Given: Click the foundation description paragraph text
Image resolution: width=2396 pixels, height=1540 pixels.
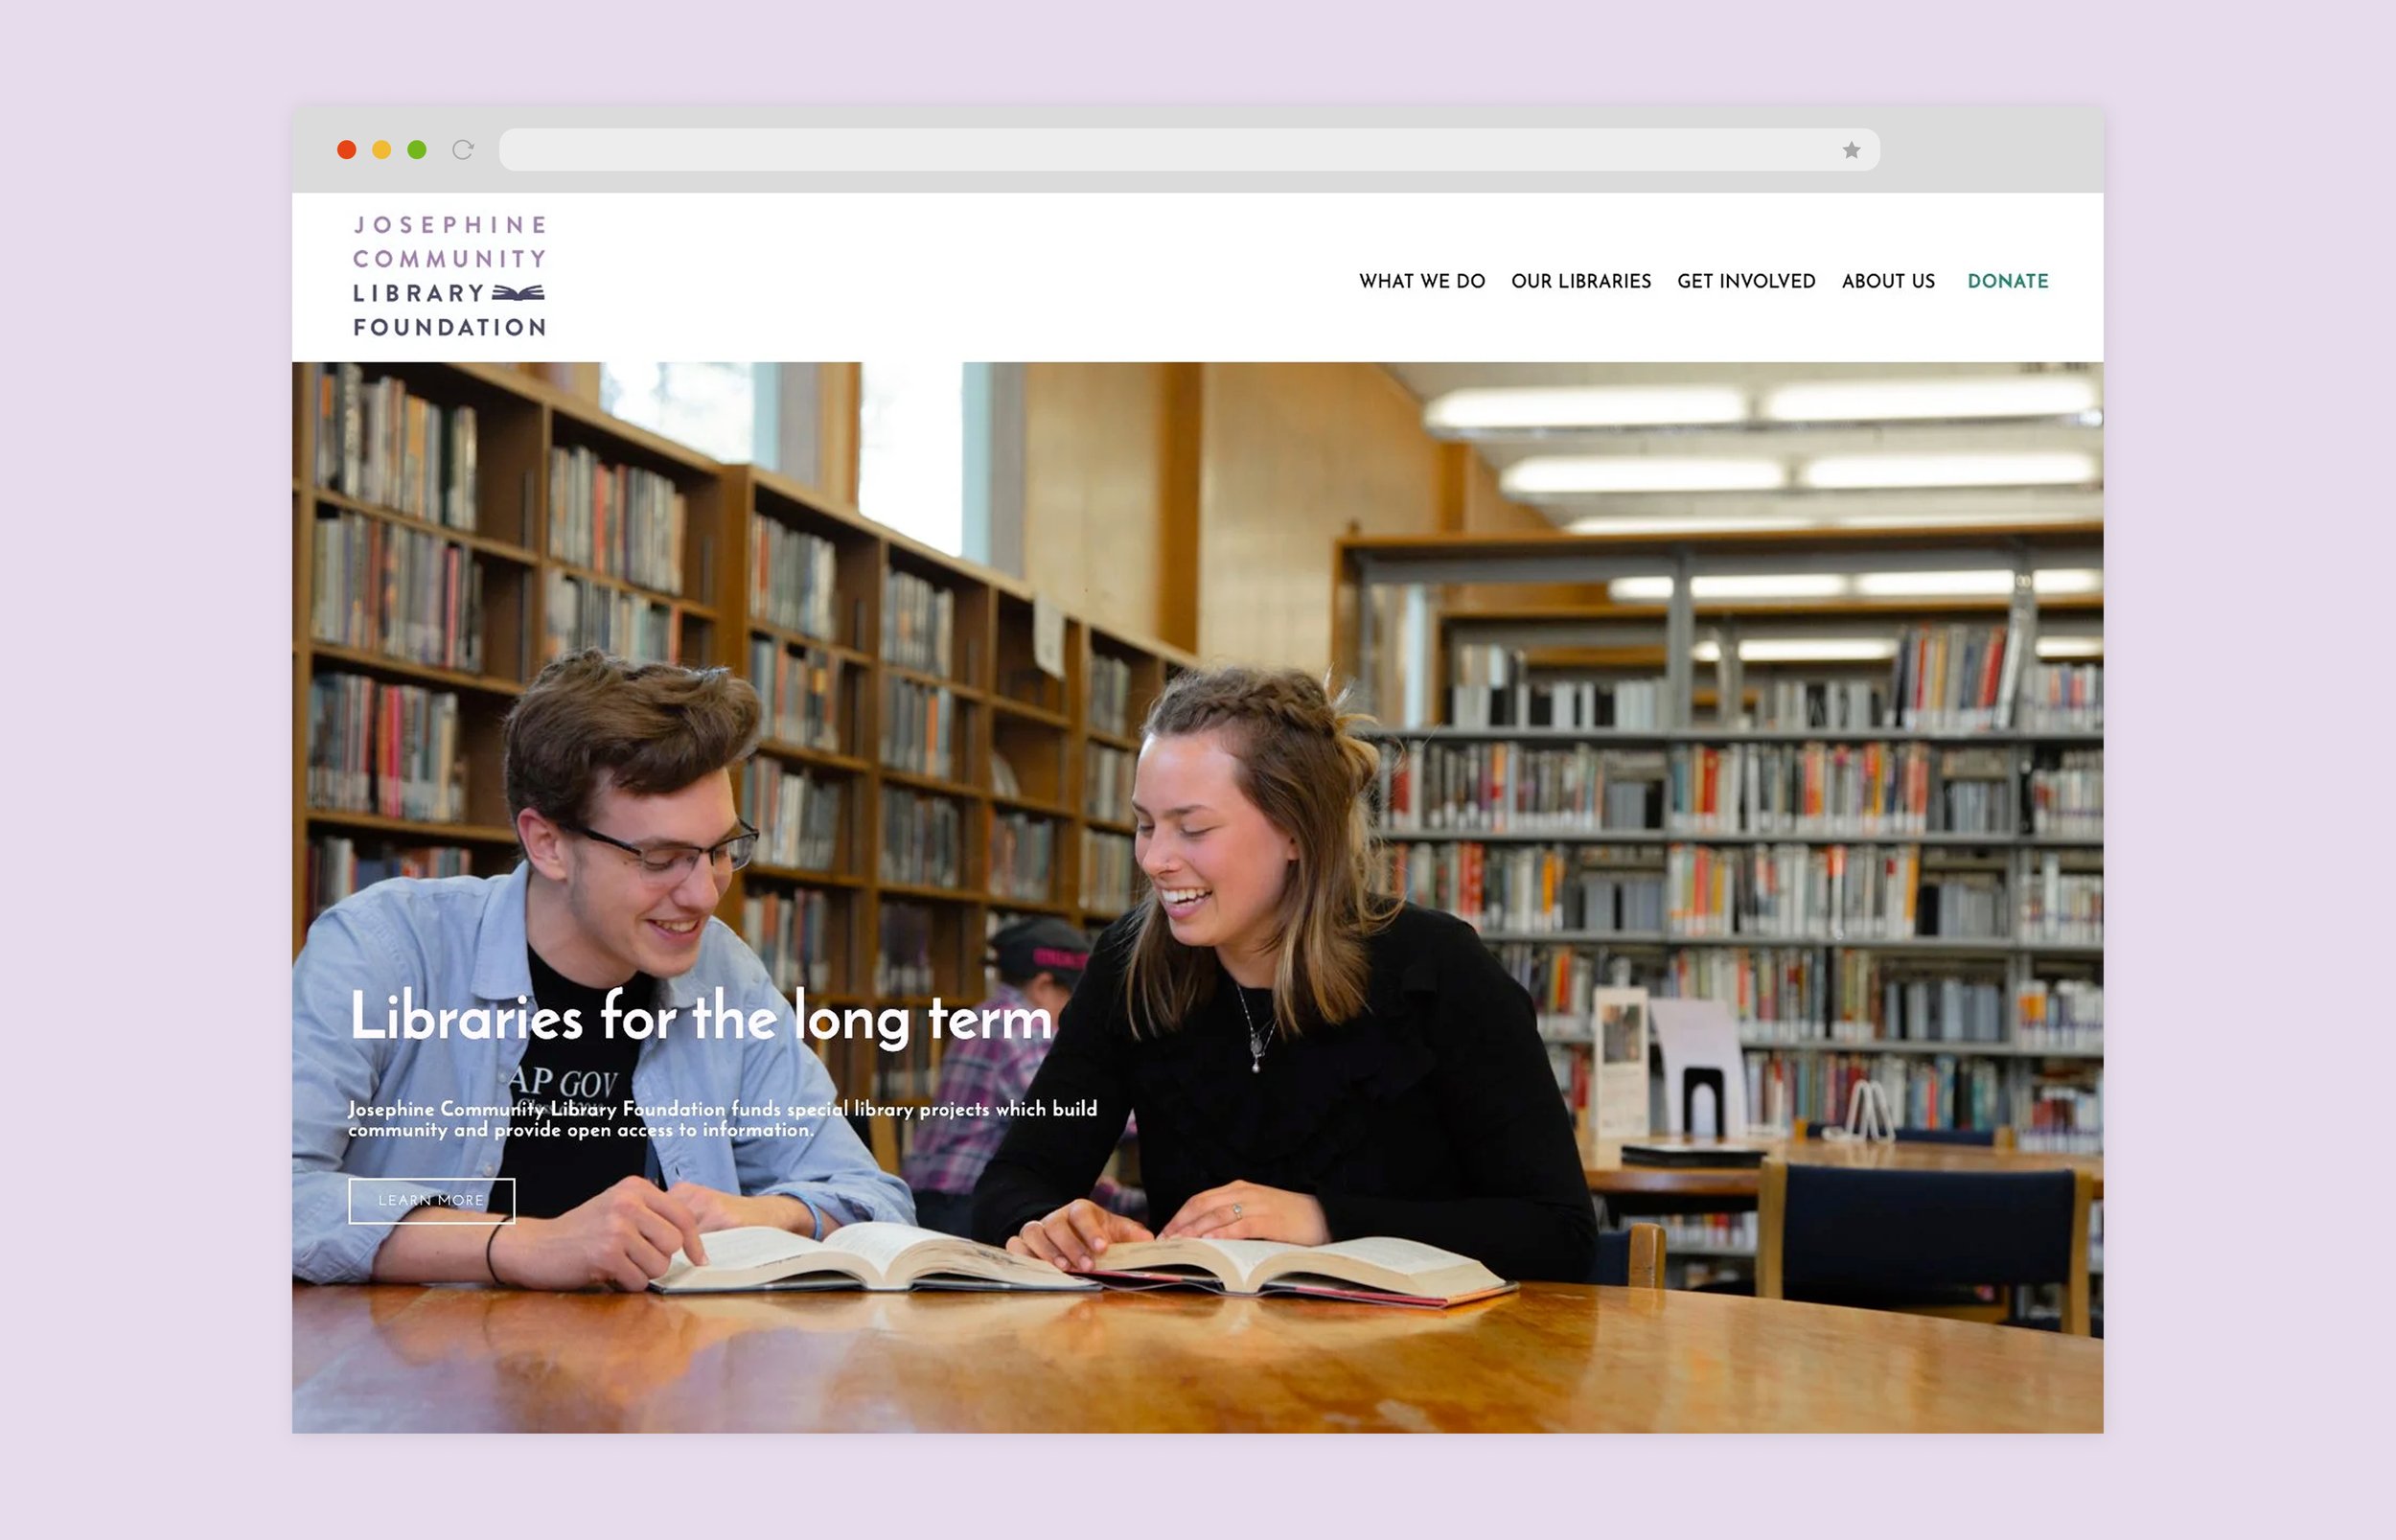Looking at the screenshot, I should [723, 1119].
